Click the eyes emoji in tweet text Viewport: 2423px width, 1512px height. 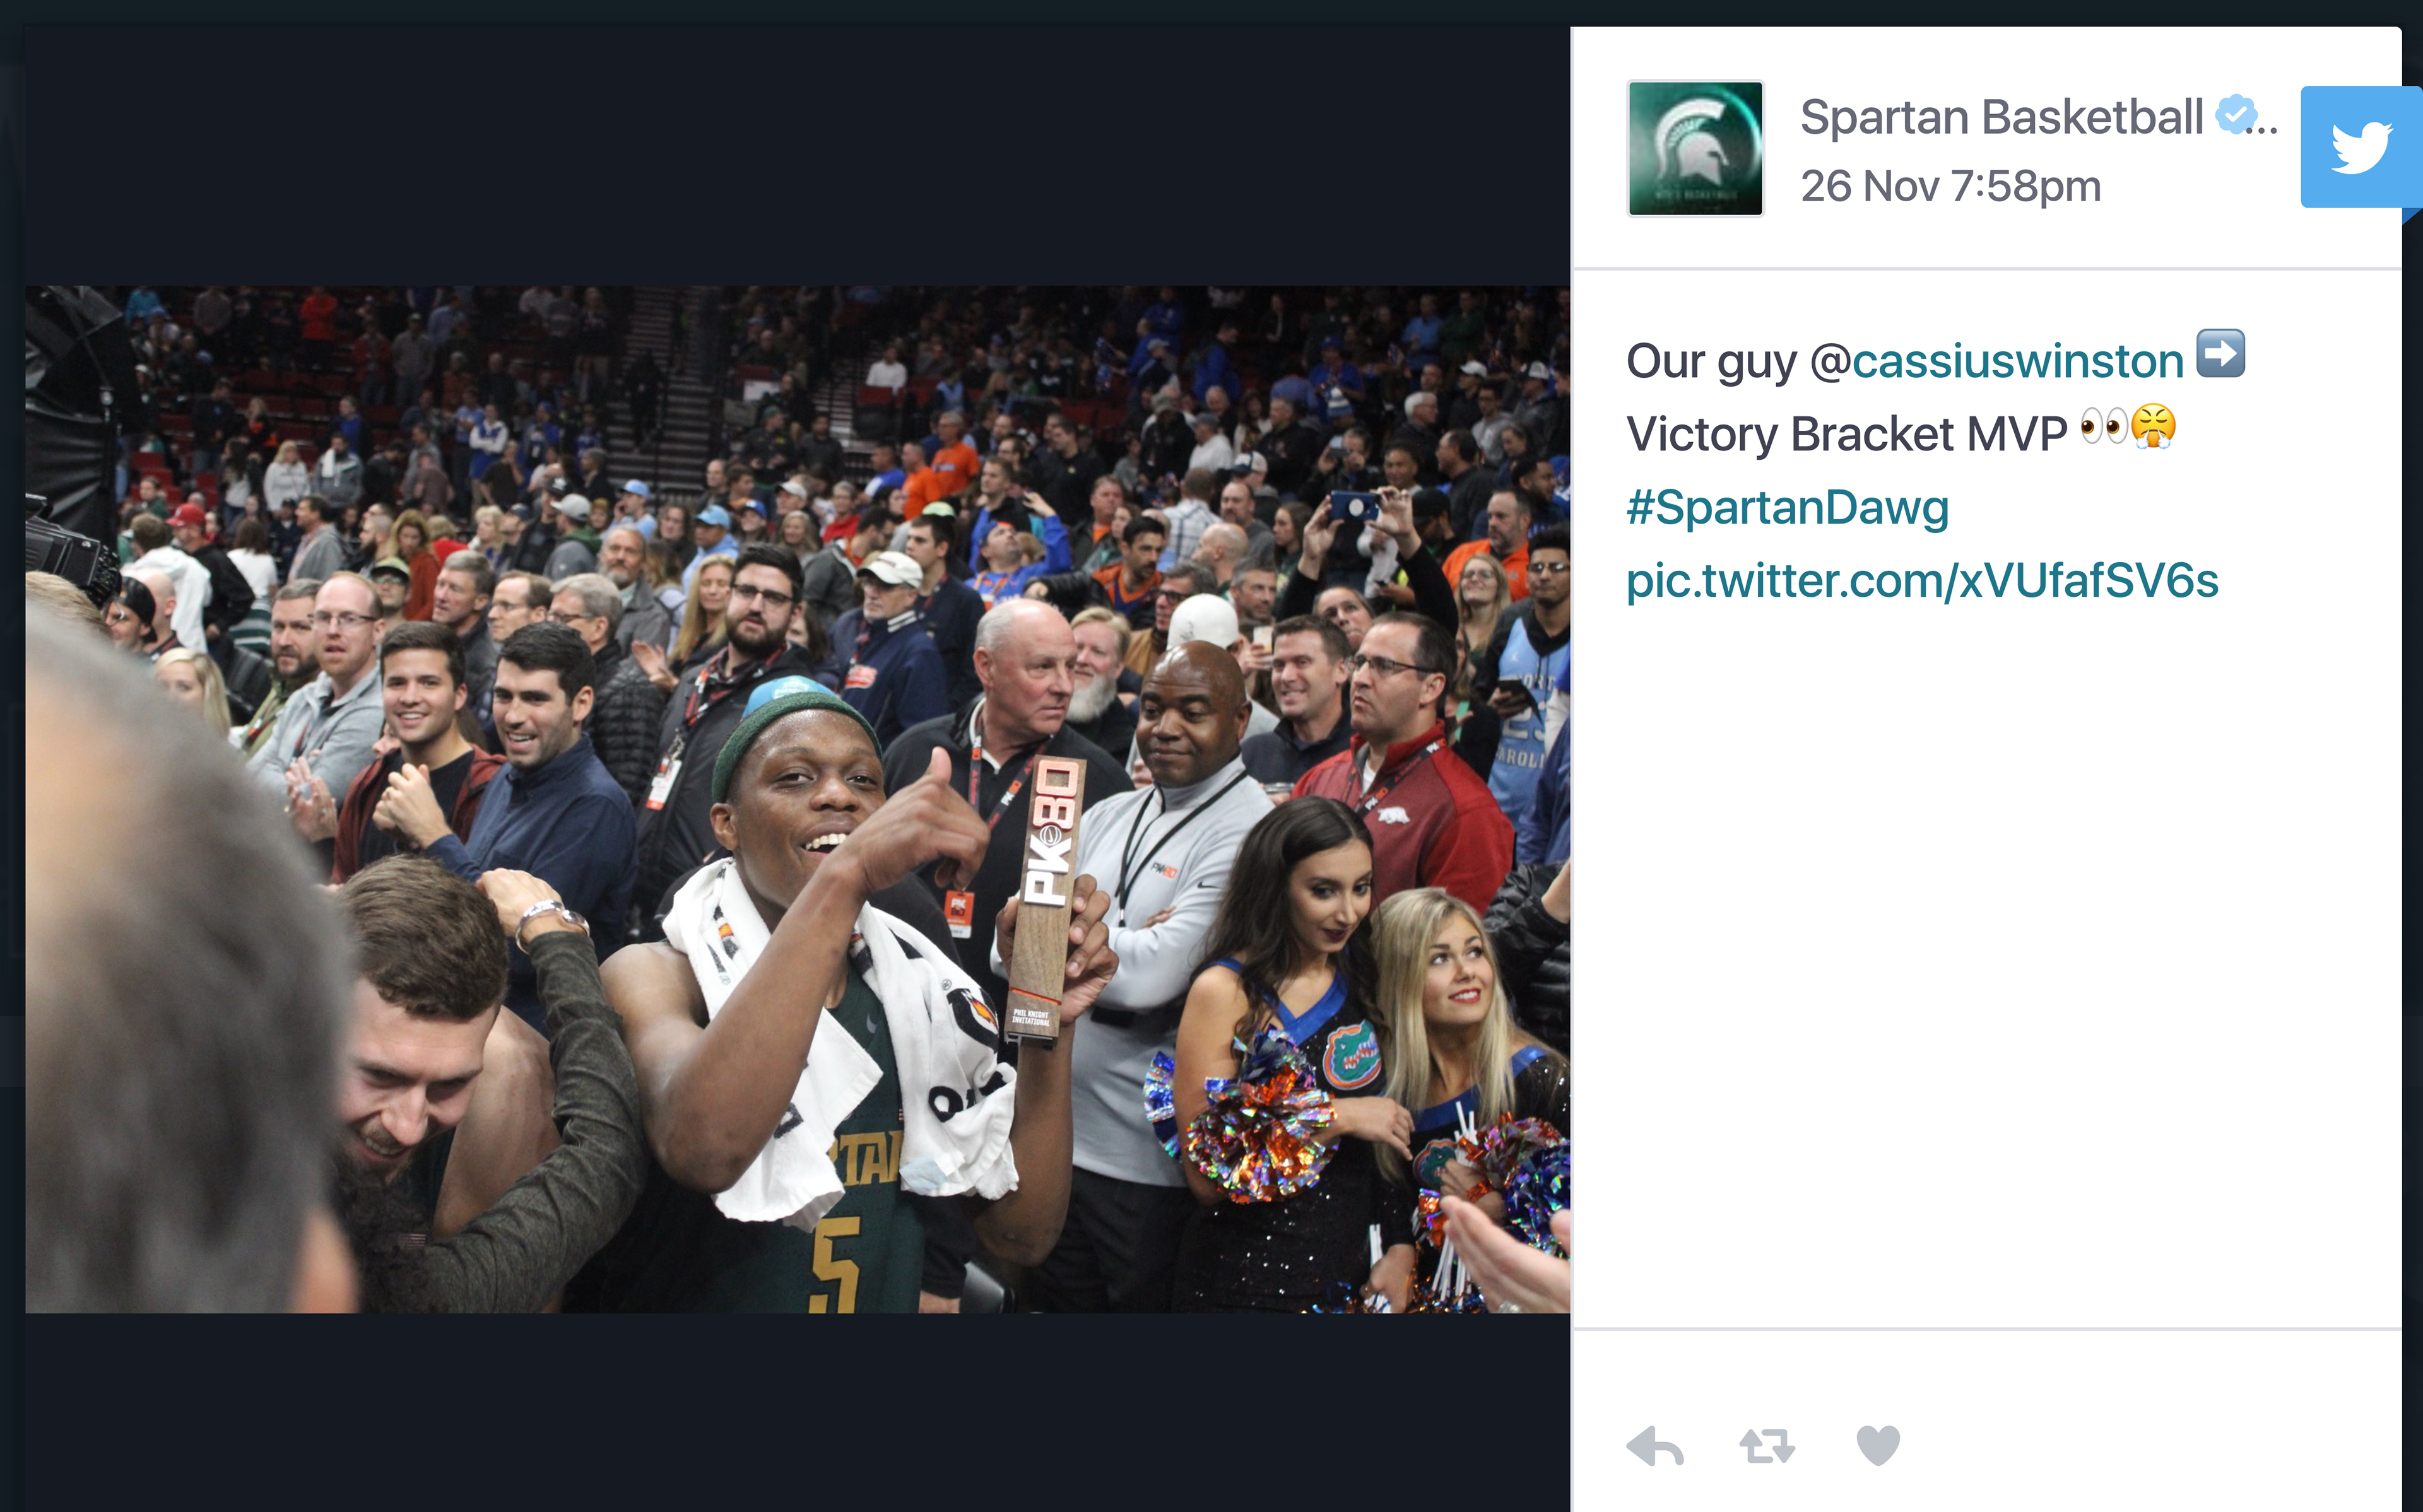[2103, 428]
